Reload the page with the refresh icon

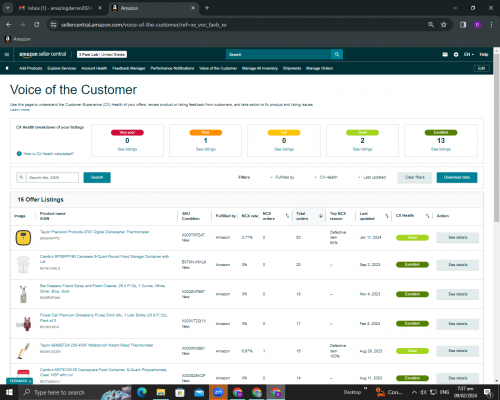(x=37, y=25)
